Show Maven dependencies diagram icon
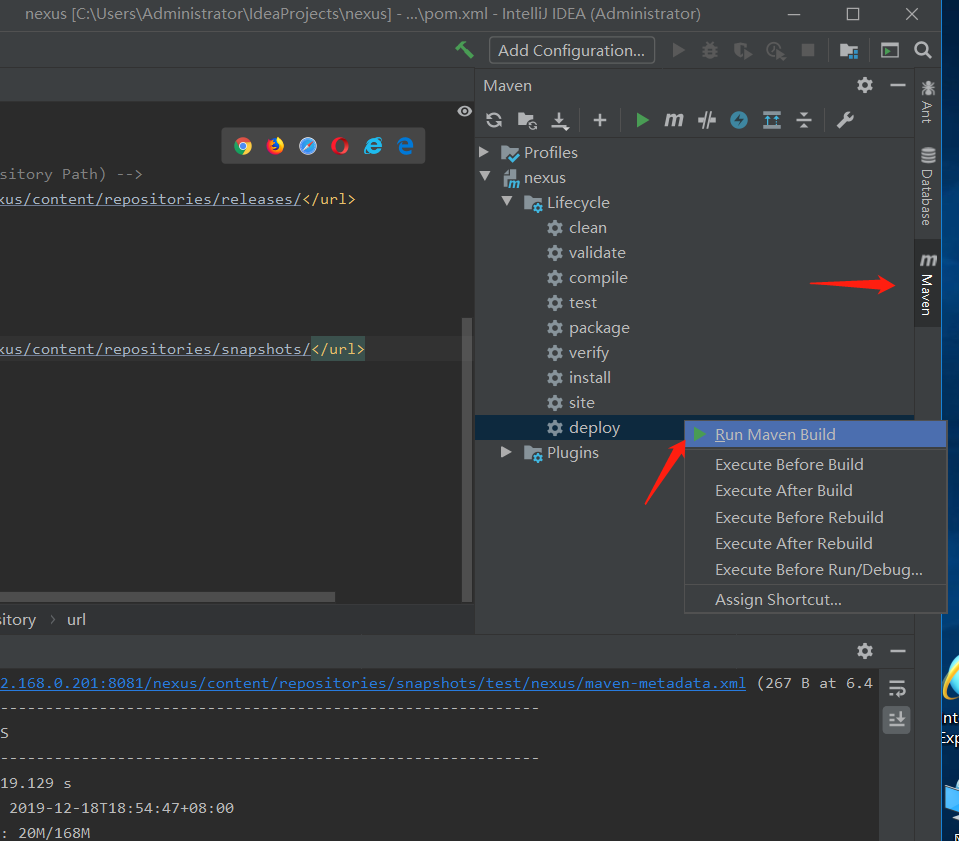Image resolution: width=959 pixels, height=841 pixels. click(772, 120)
